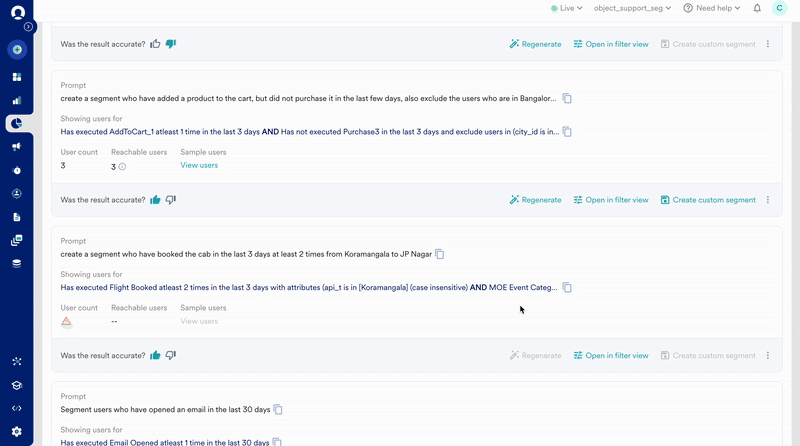Image resolution: width=800 pixels, height=446 pixels.
Task: Copy the email opened prompt text
Action: point(278,409)
